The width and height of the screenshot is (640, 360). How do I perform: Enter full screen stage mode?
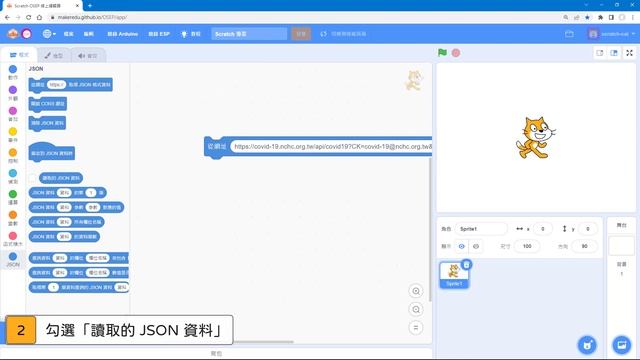click(x=629, y=53)
